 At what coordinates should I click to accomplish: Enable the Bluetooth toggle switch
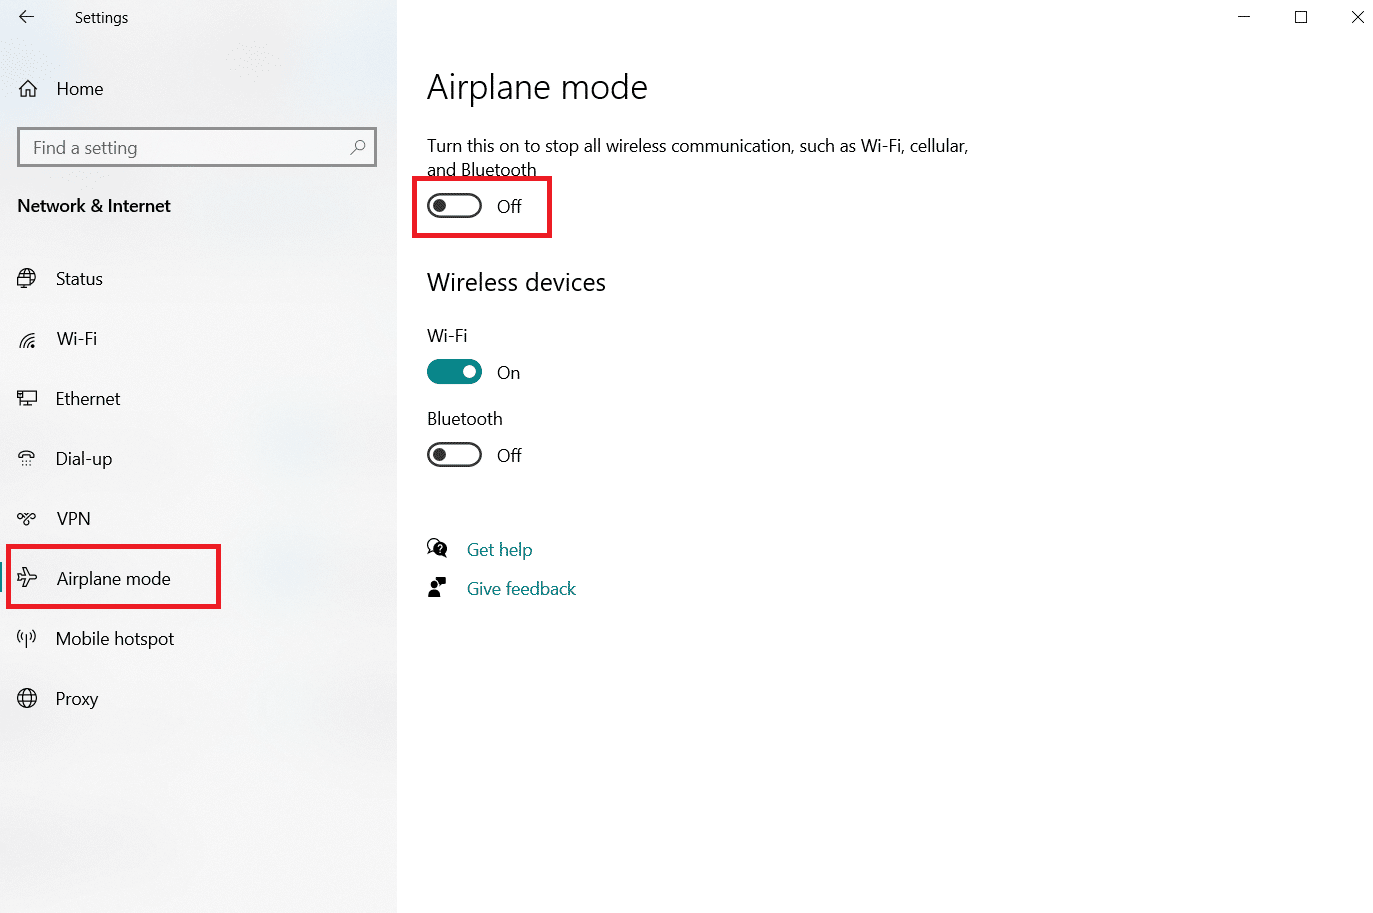point(454,455)
